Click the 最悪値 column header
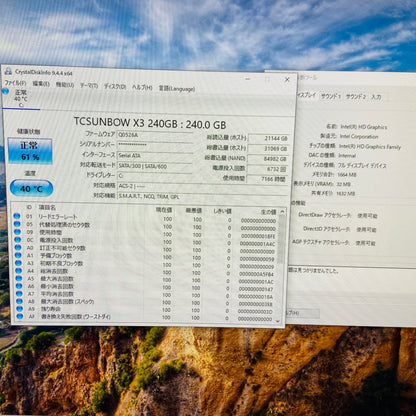416x416 pixels. pyautogui.click(x=194, y=211)
